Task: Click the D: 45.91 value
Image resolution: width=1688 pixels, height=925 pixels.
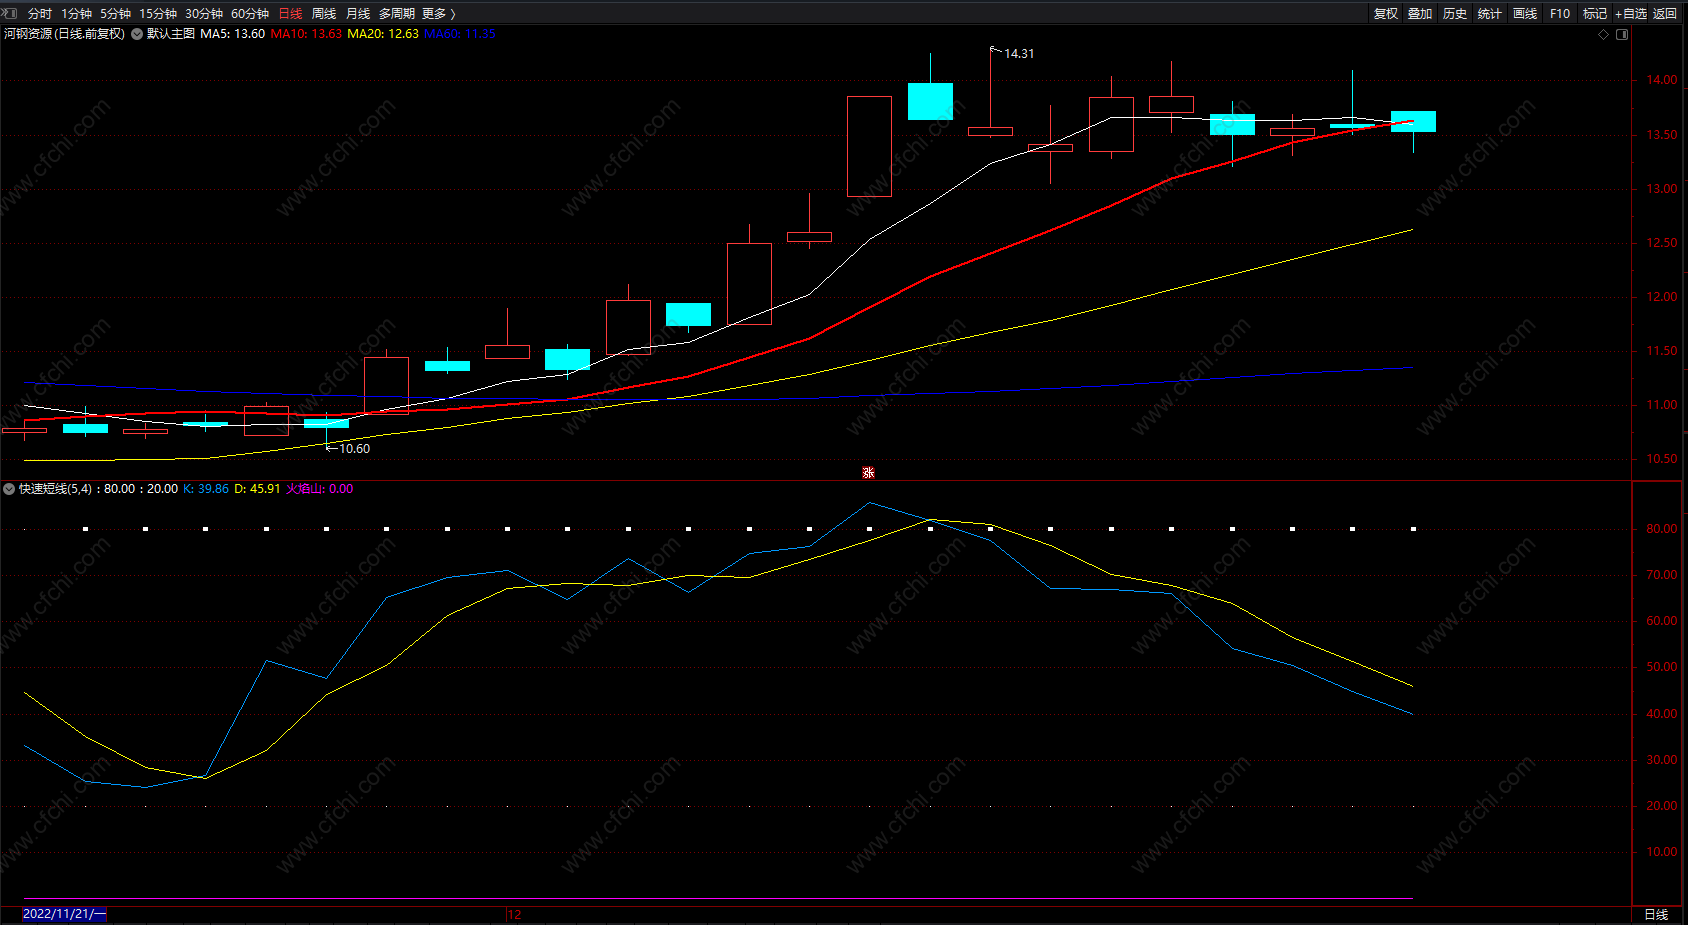Action: click(257, 489)
